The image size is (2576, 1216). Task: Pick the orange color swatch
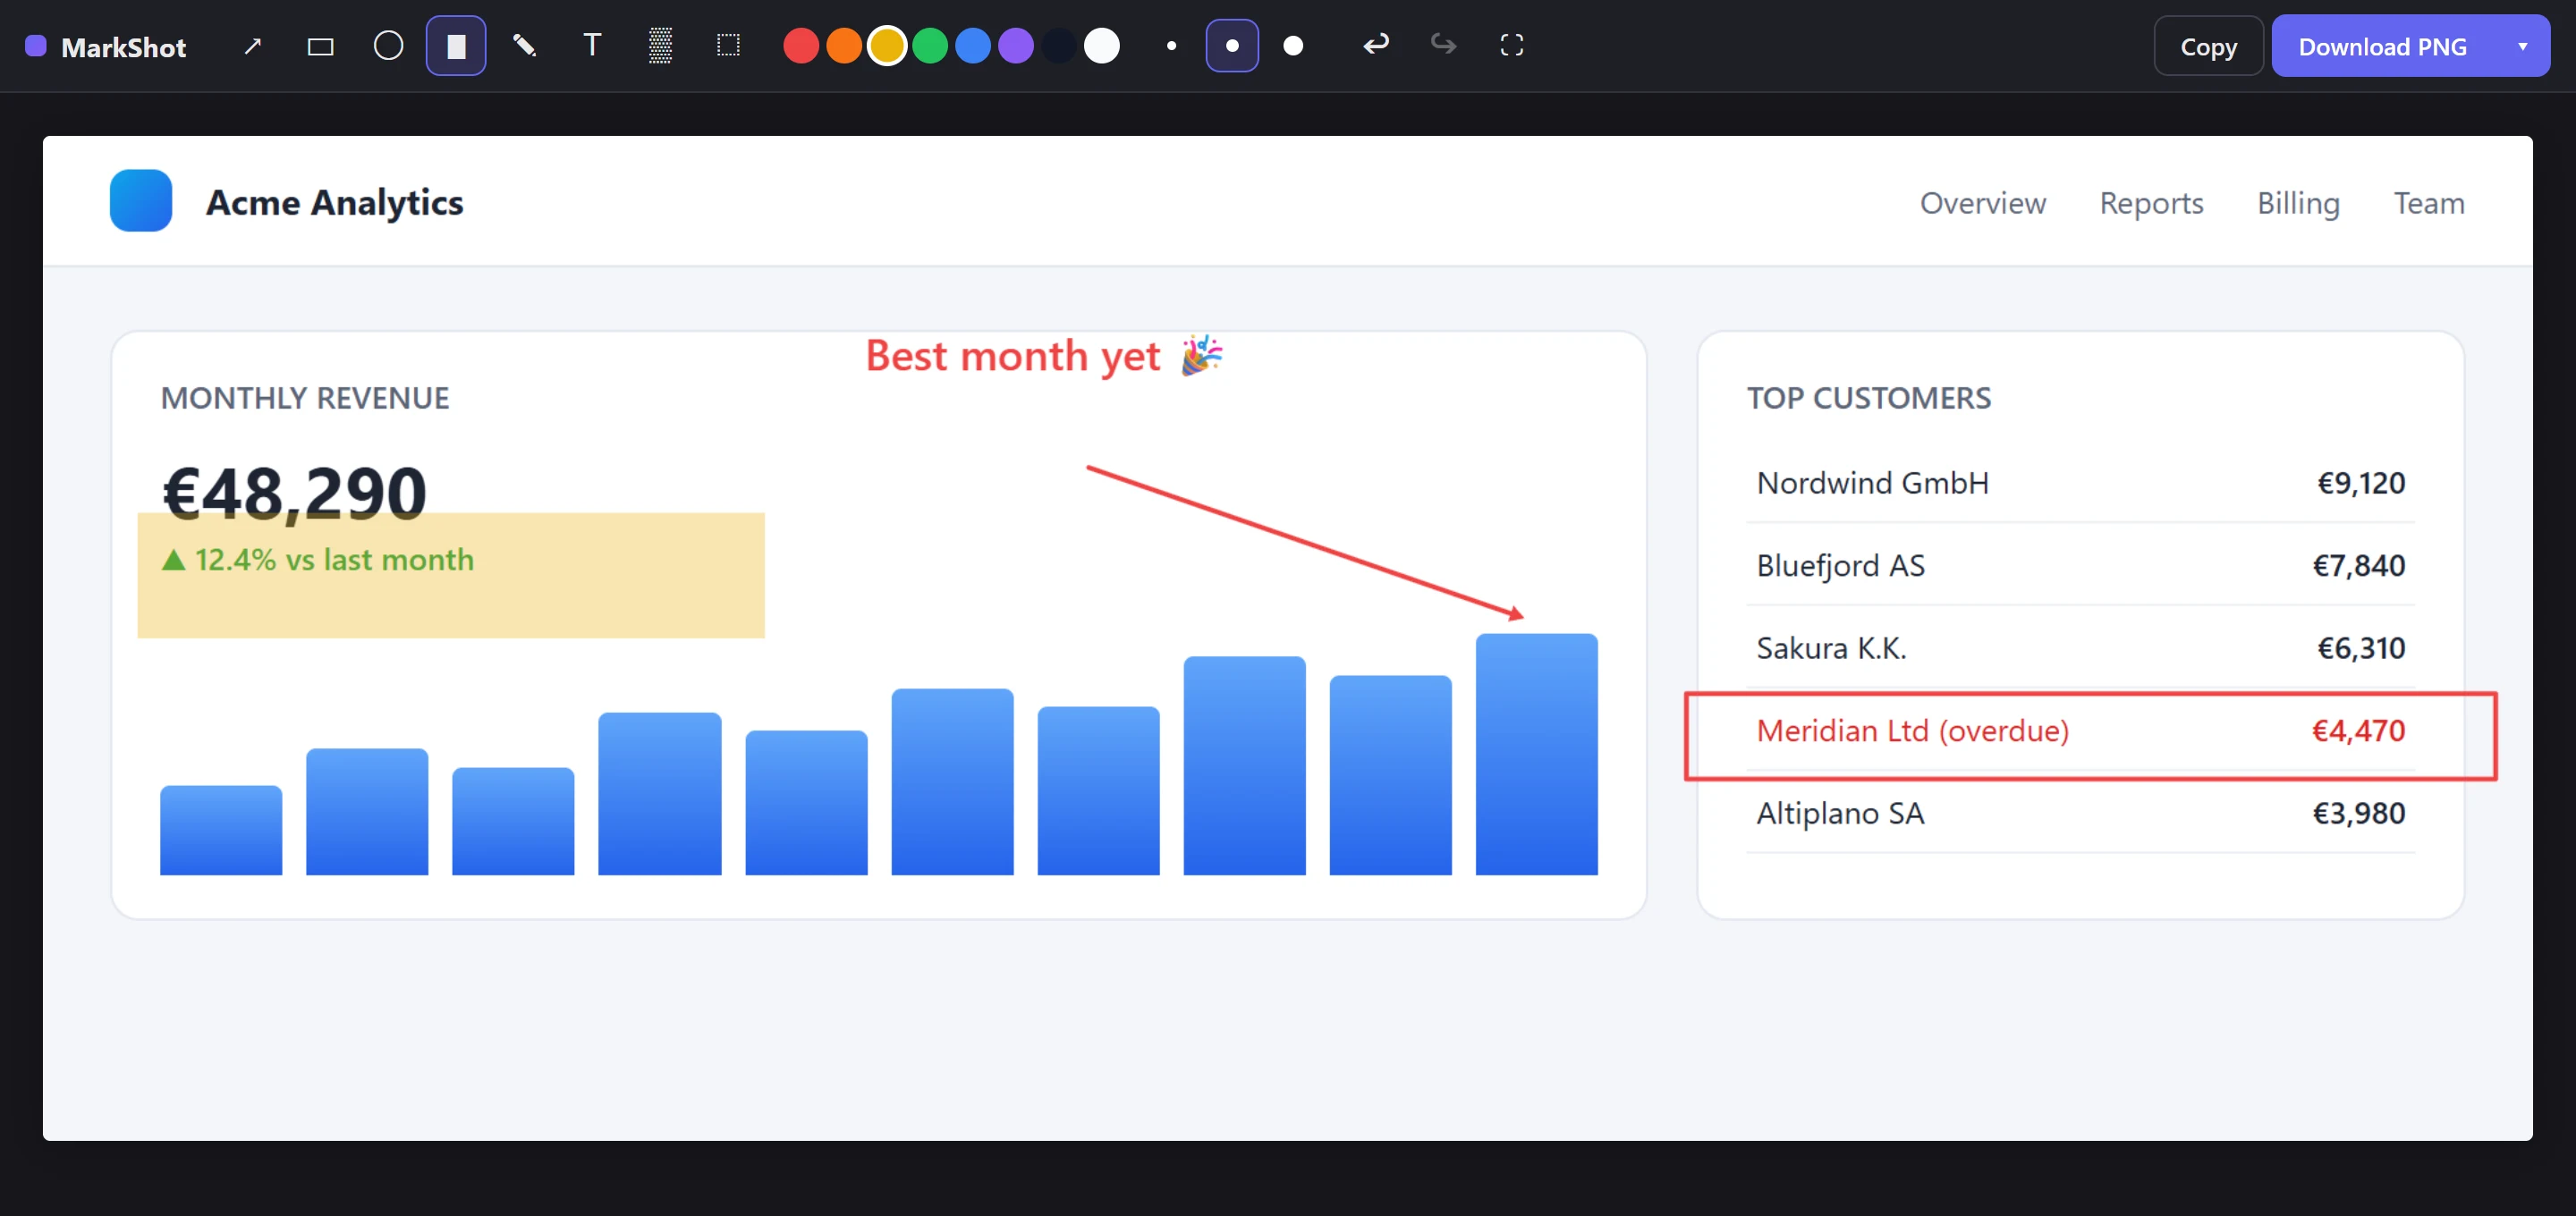pos(844,46)
